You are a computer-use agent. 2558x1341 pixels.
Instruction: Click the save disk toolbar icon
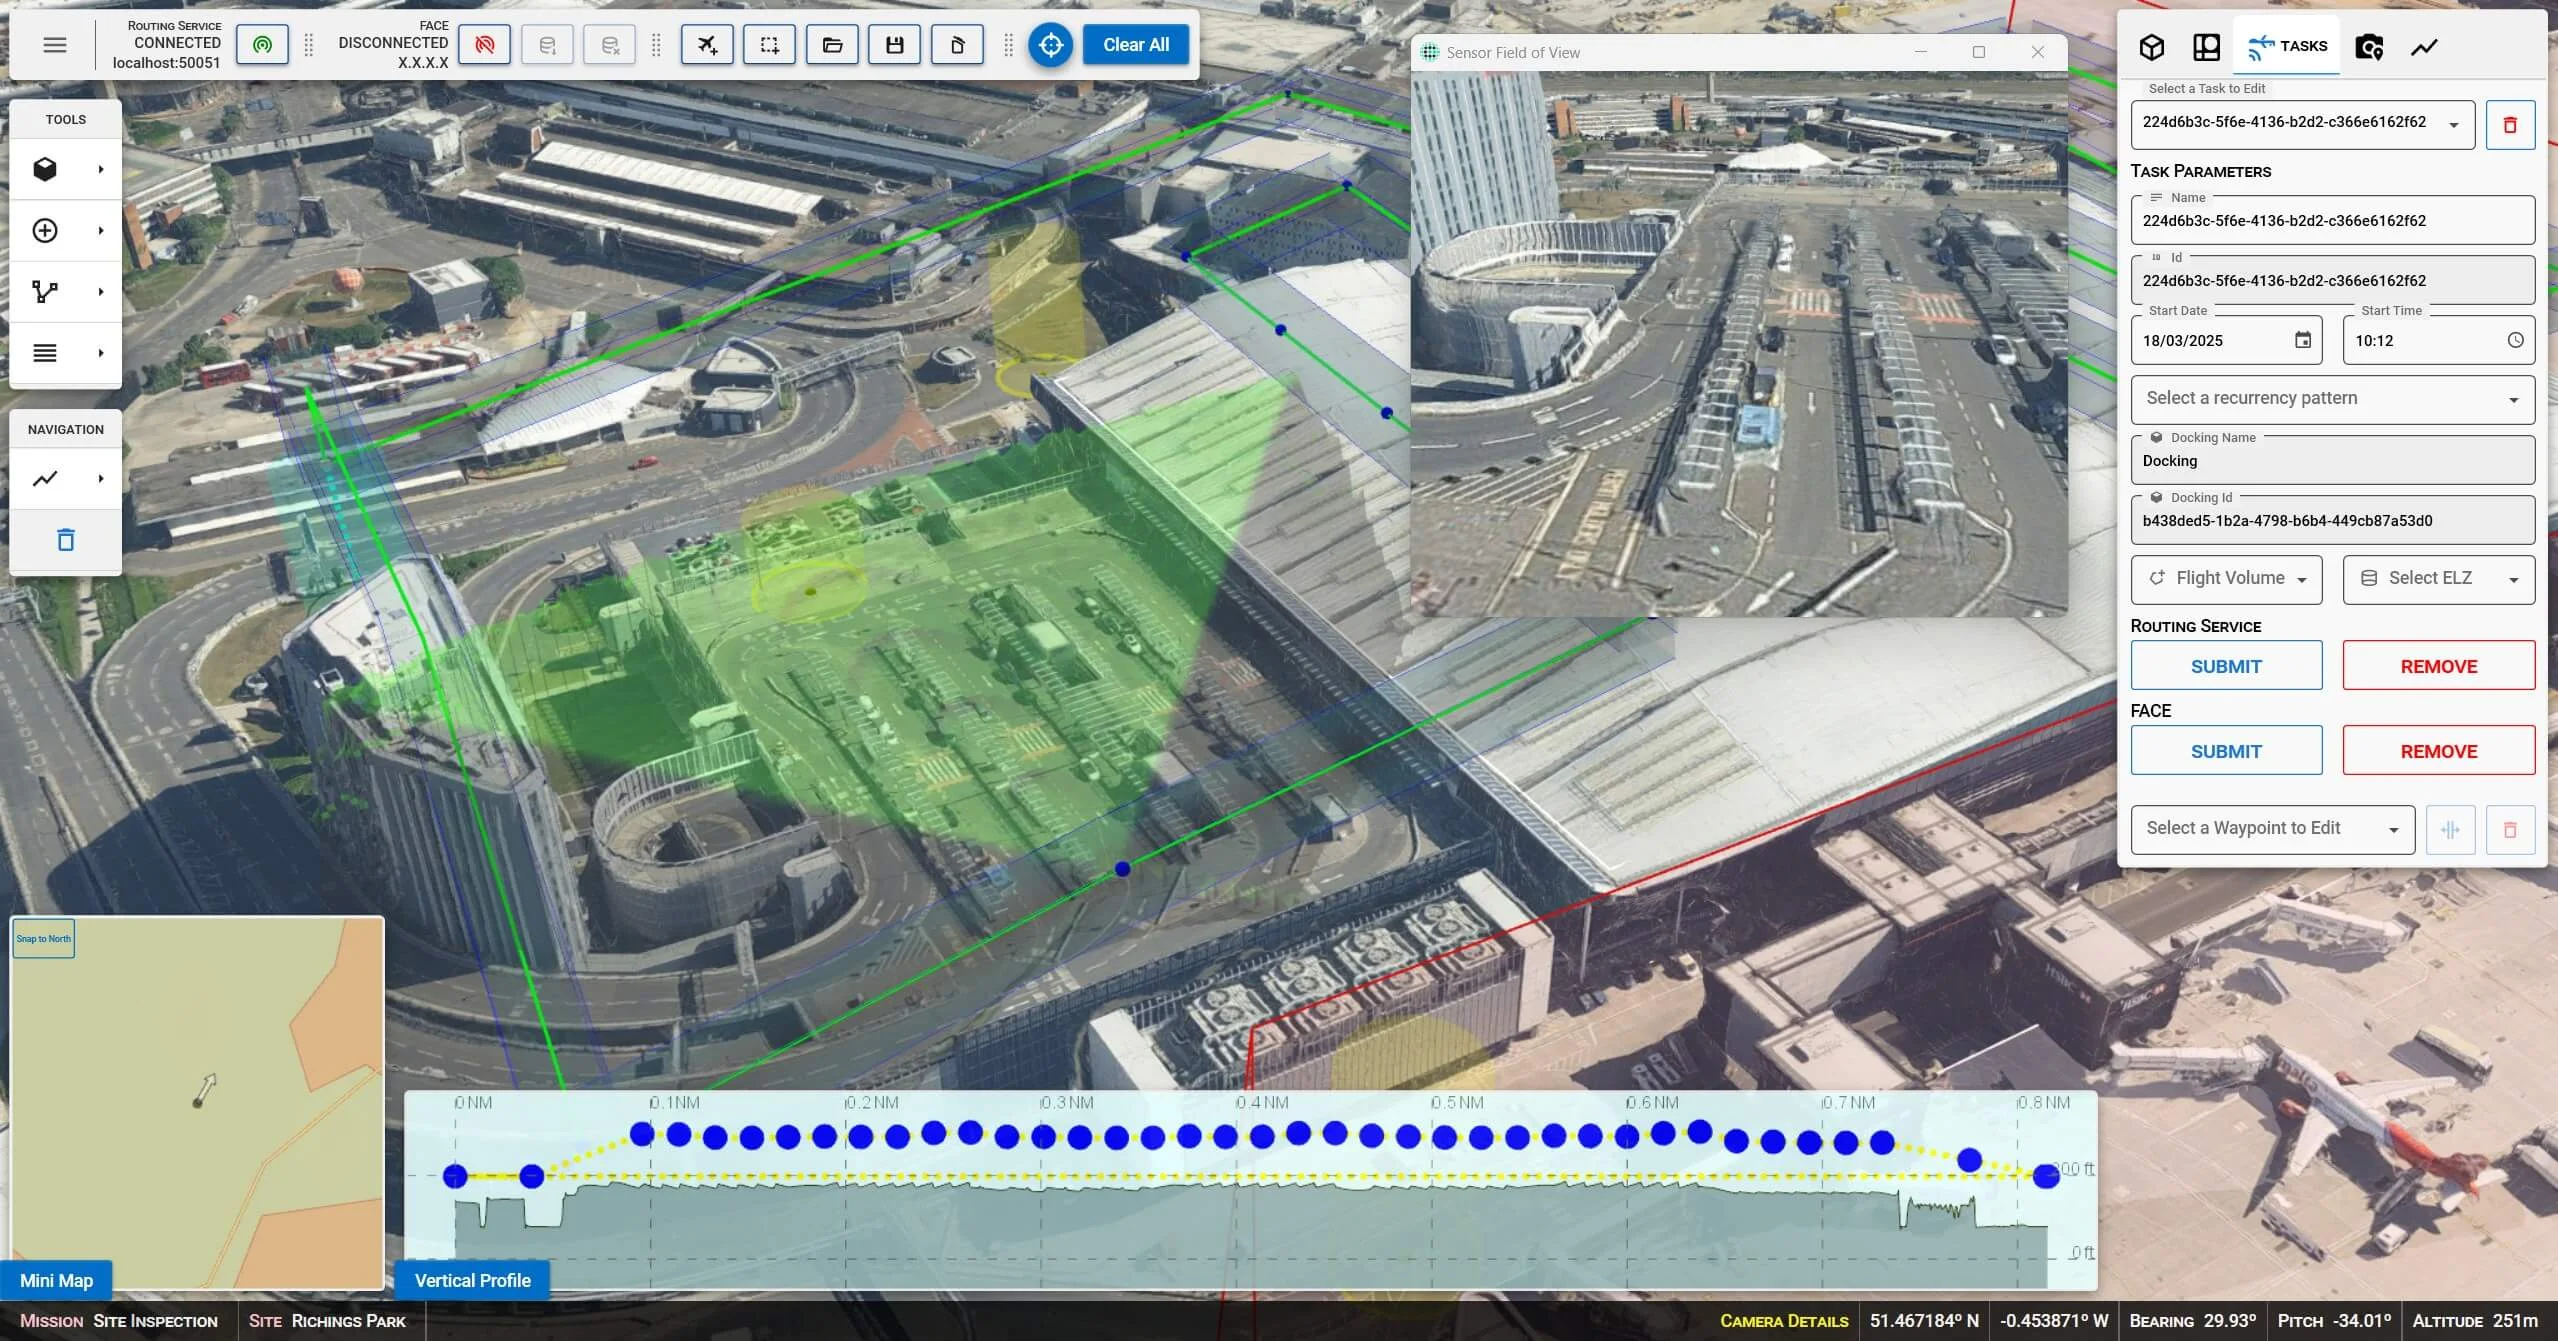click(894, 45)
